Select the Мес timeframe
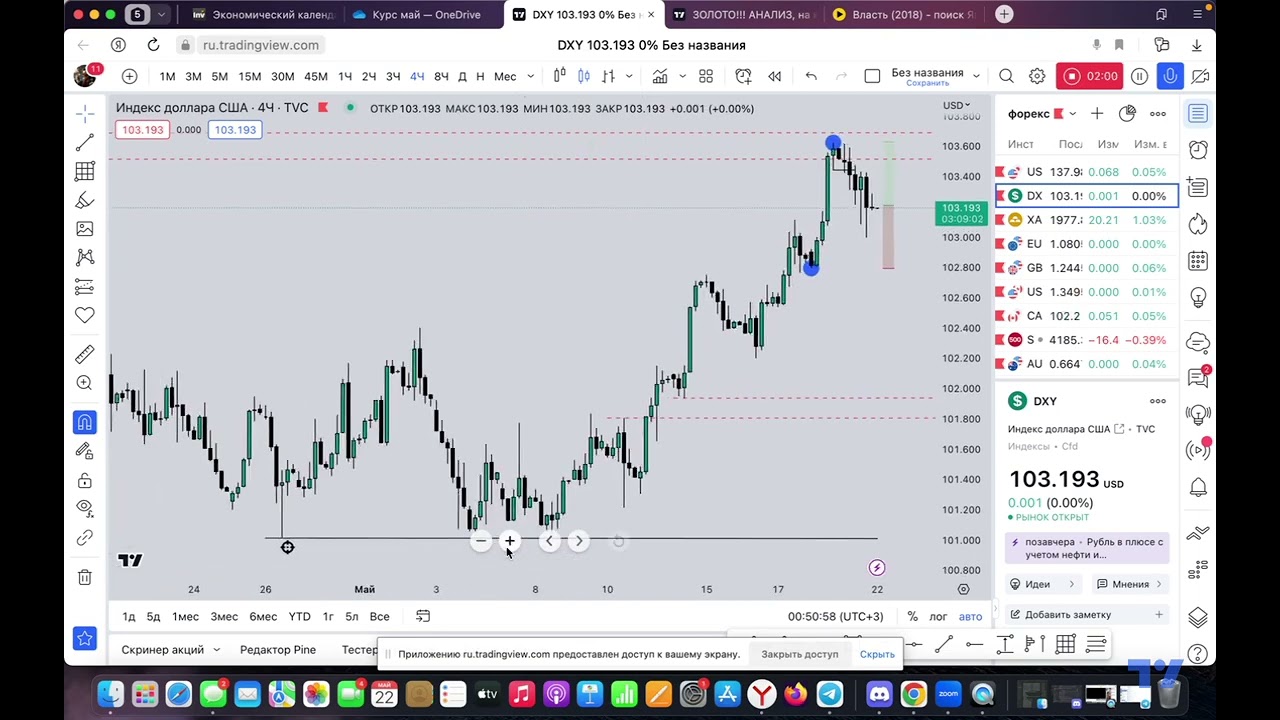The height and width of the screenshot is (720, 1280). [505, 77]
